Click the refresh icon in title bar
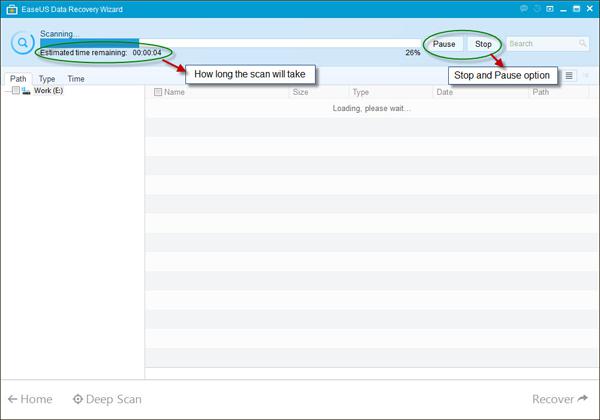This screenshot has width=600, height=420. [539, 8]
